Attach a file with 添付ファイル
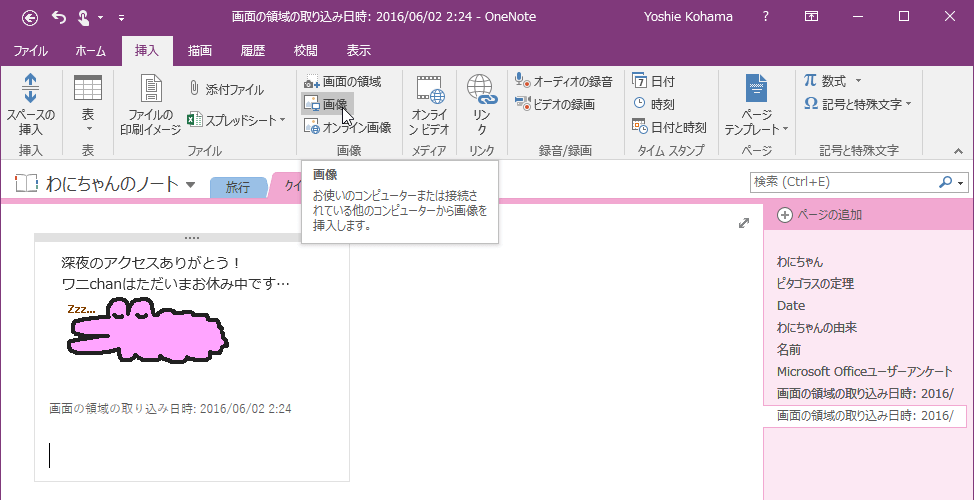Image resolution: width=974 pixels, height=500 pixels. (226, 89)
